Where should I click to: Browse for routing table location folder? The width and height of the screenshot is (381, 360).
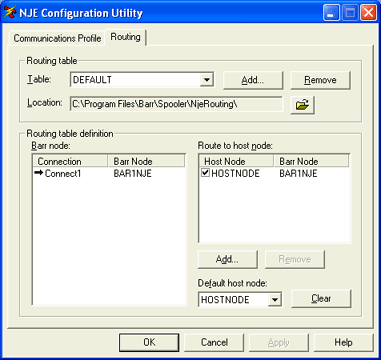click(302, 105)
